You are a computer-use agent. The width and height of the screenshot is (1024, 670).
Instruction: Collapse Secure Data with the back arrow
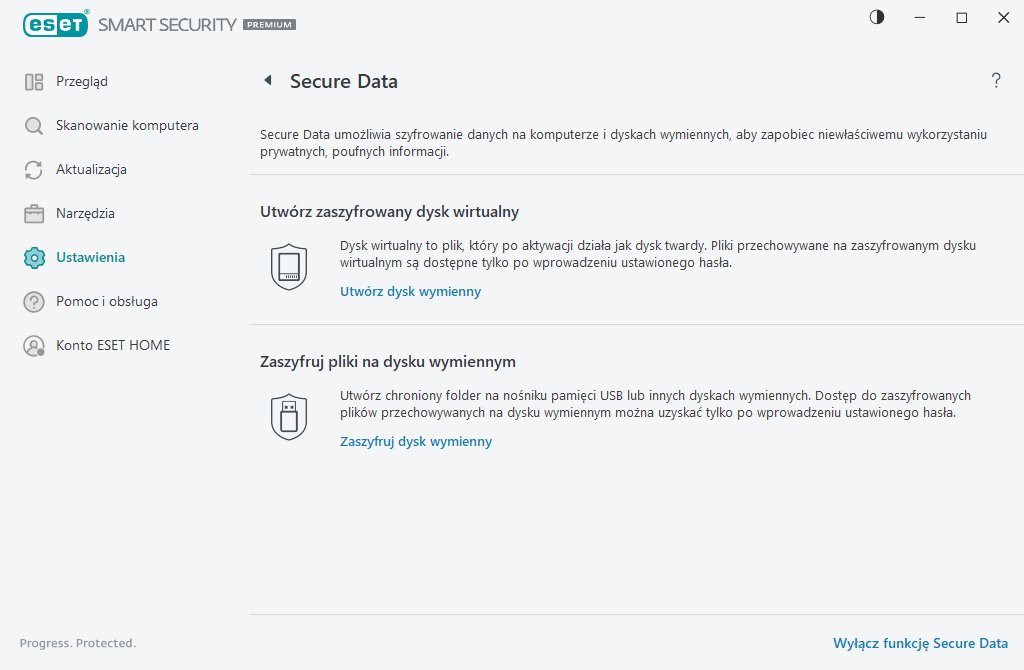pyautogui.click(x=267, y=80)
